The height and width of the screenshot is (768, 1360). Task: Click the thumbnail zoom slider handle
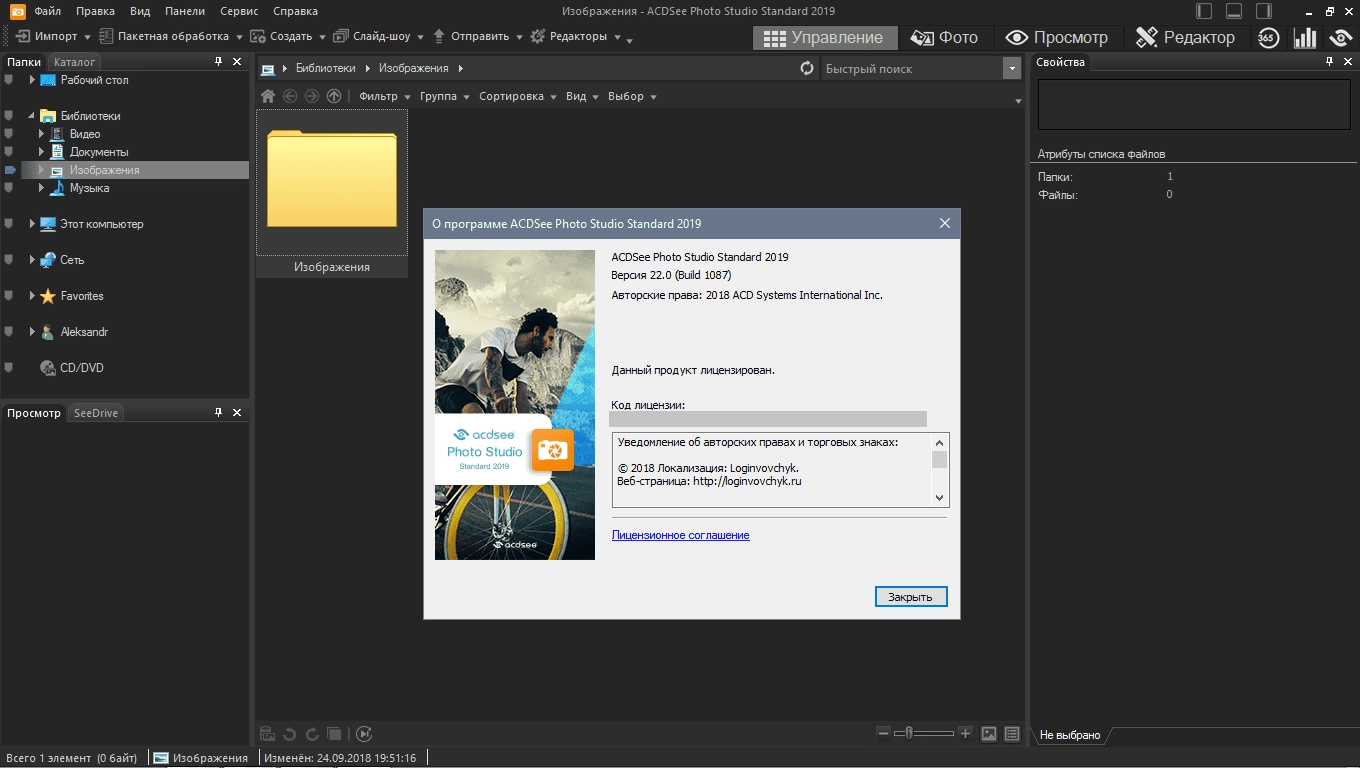[x=909, y=733]
